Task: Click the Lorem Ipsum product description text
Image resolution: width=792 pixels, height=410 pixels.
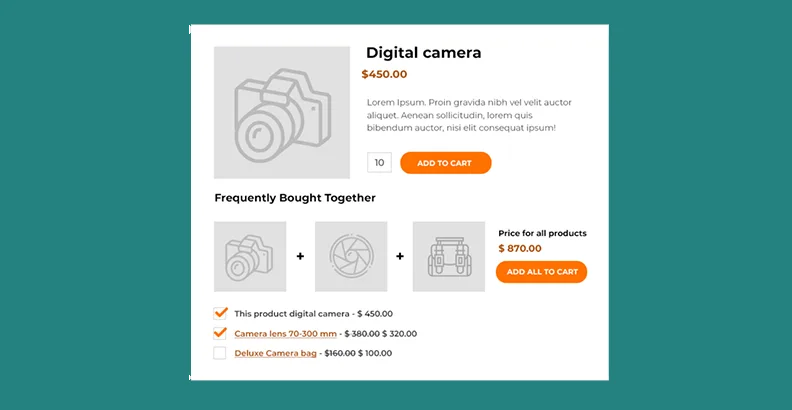Action: [x=468, y=115]
